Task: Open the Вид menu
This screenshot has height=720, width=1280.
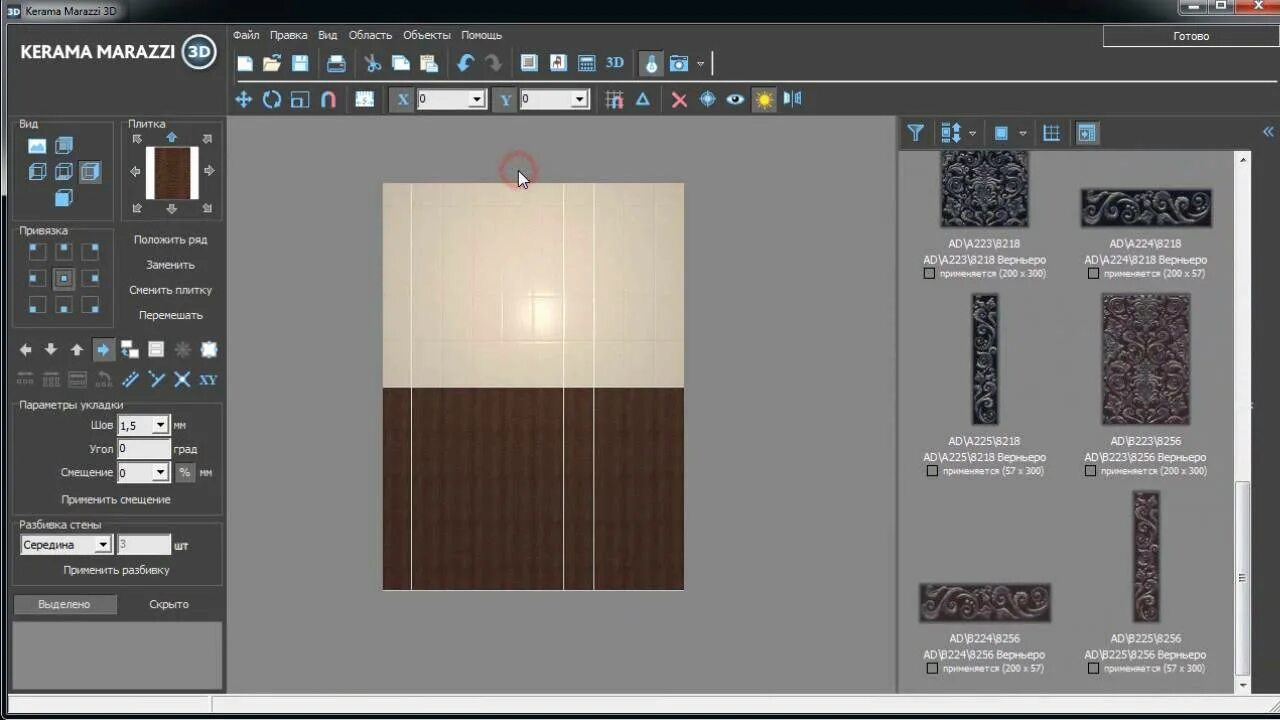Action: click(x=328, y=35)
